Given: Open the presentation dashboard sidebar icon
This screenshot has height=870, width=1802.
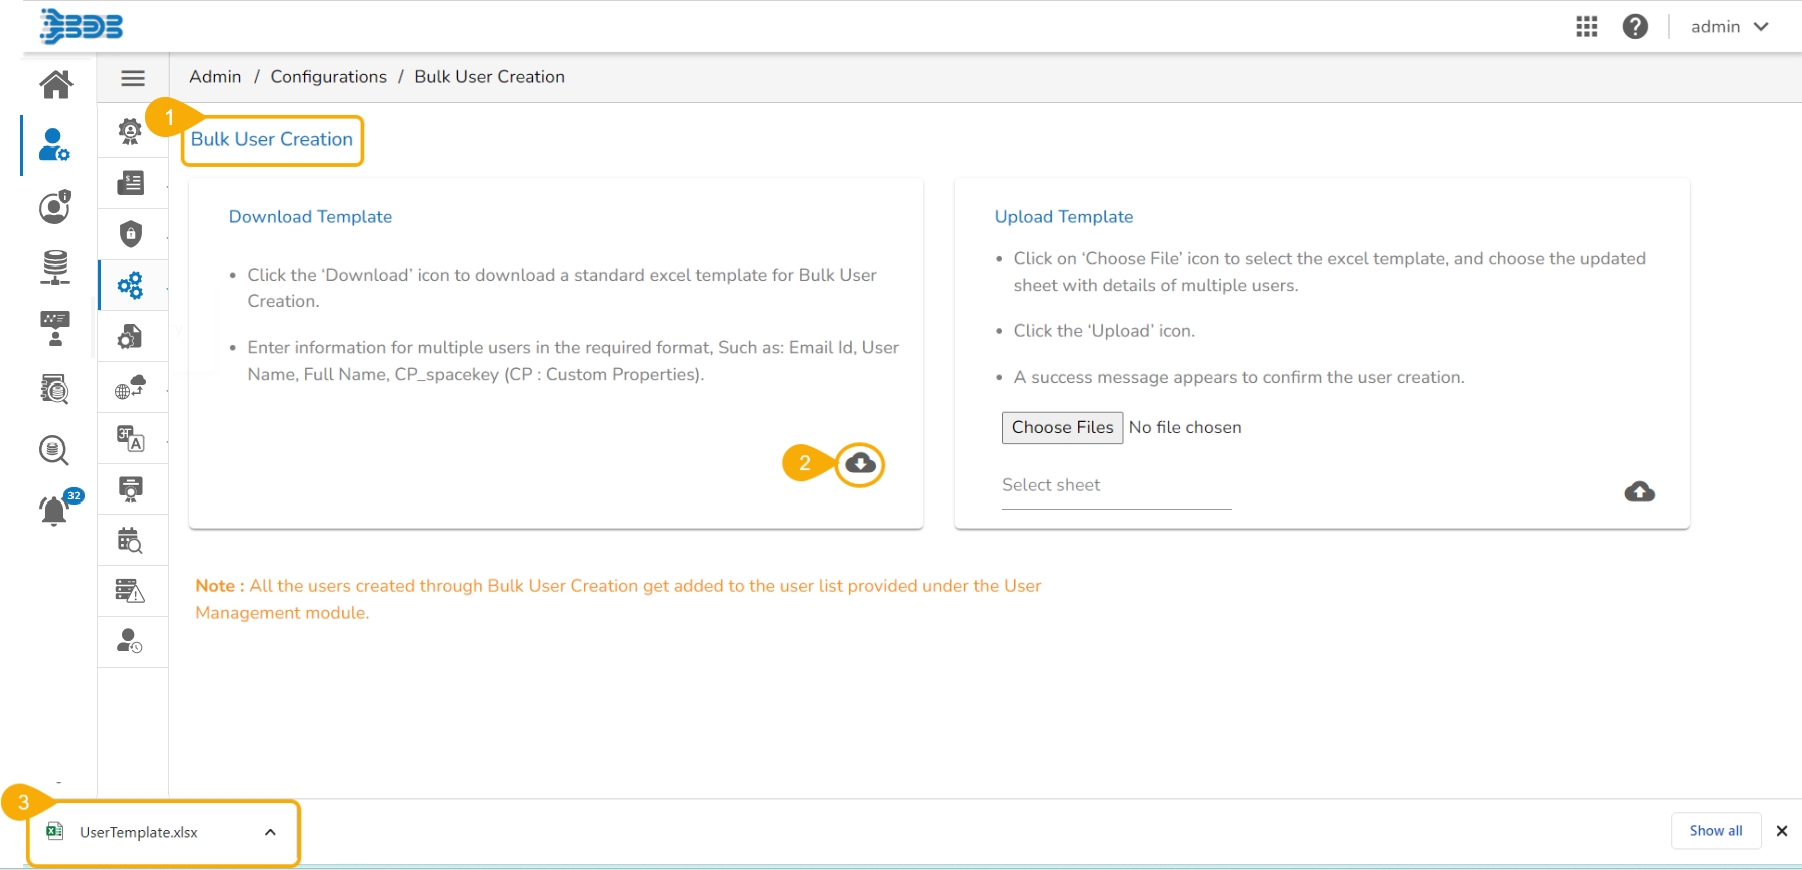Looking at the screenshot, I should pyautogui.click(x=55, y=328).
